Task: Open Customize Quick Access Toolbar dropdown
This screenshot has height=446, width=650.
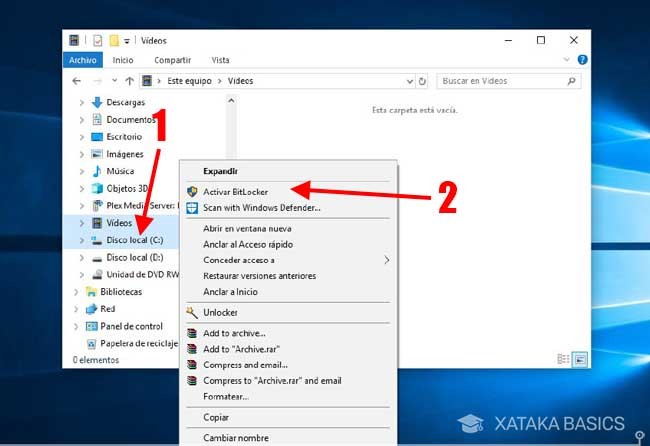Action: click(127, 41)
